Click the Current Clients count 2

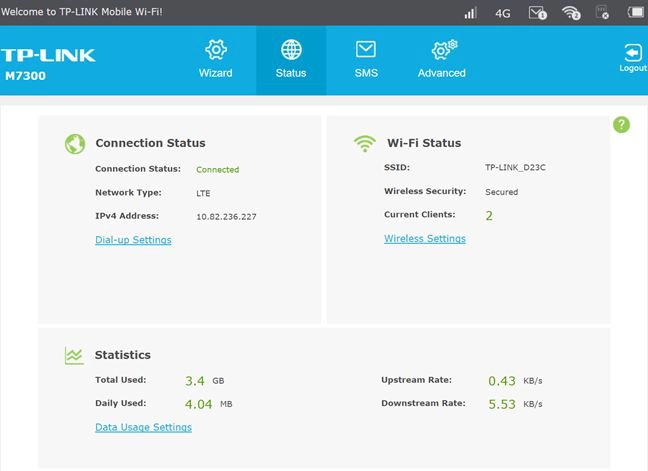[489, 216]
